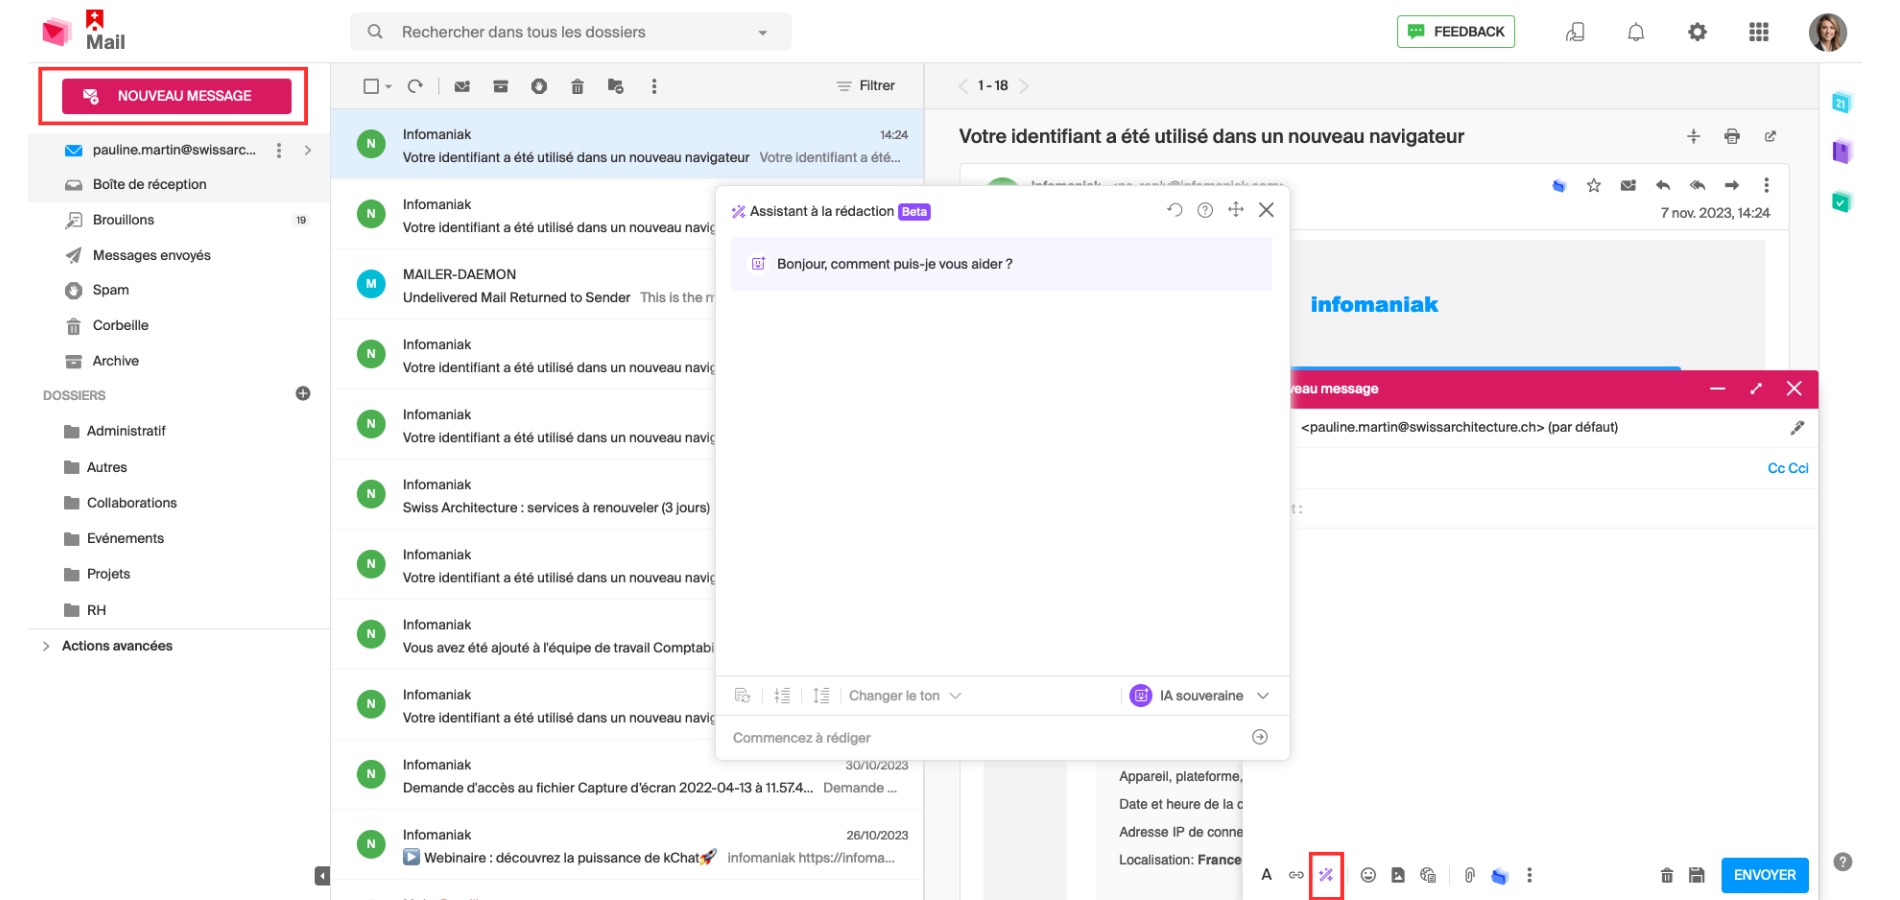Open the support chat icon in top bar
The width and height of the screenshot is (1900, 900).
1575,32
